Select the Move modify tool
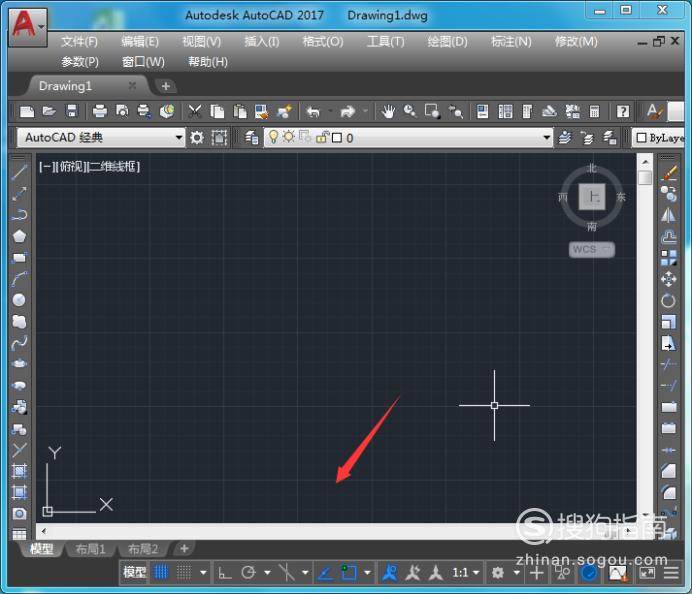The image size is (692, 594). click(x=669, y=279)
